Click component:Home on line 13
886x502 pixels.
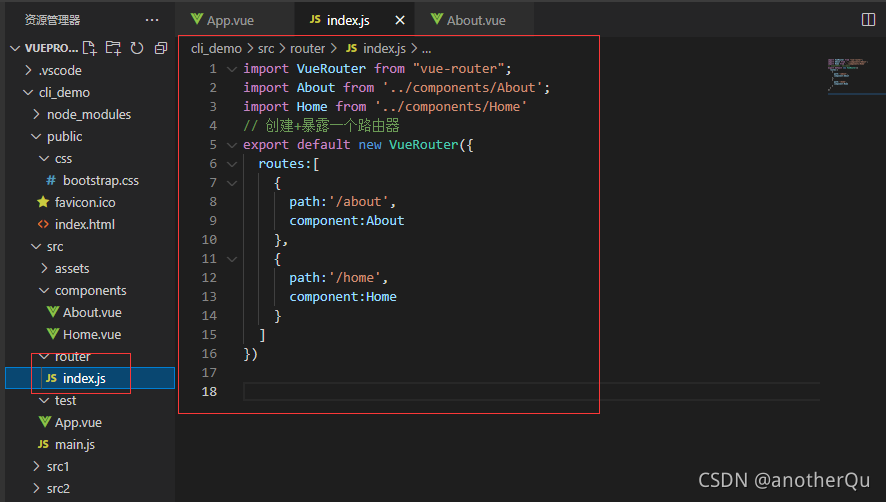(343, 297)
